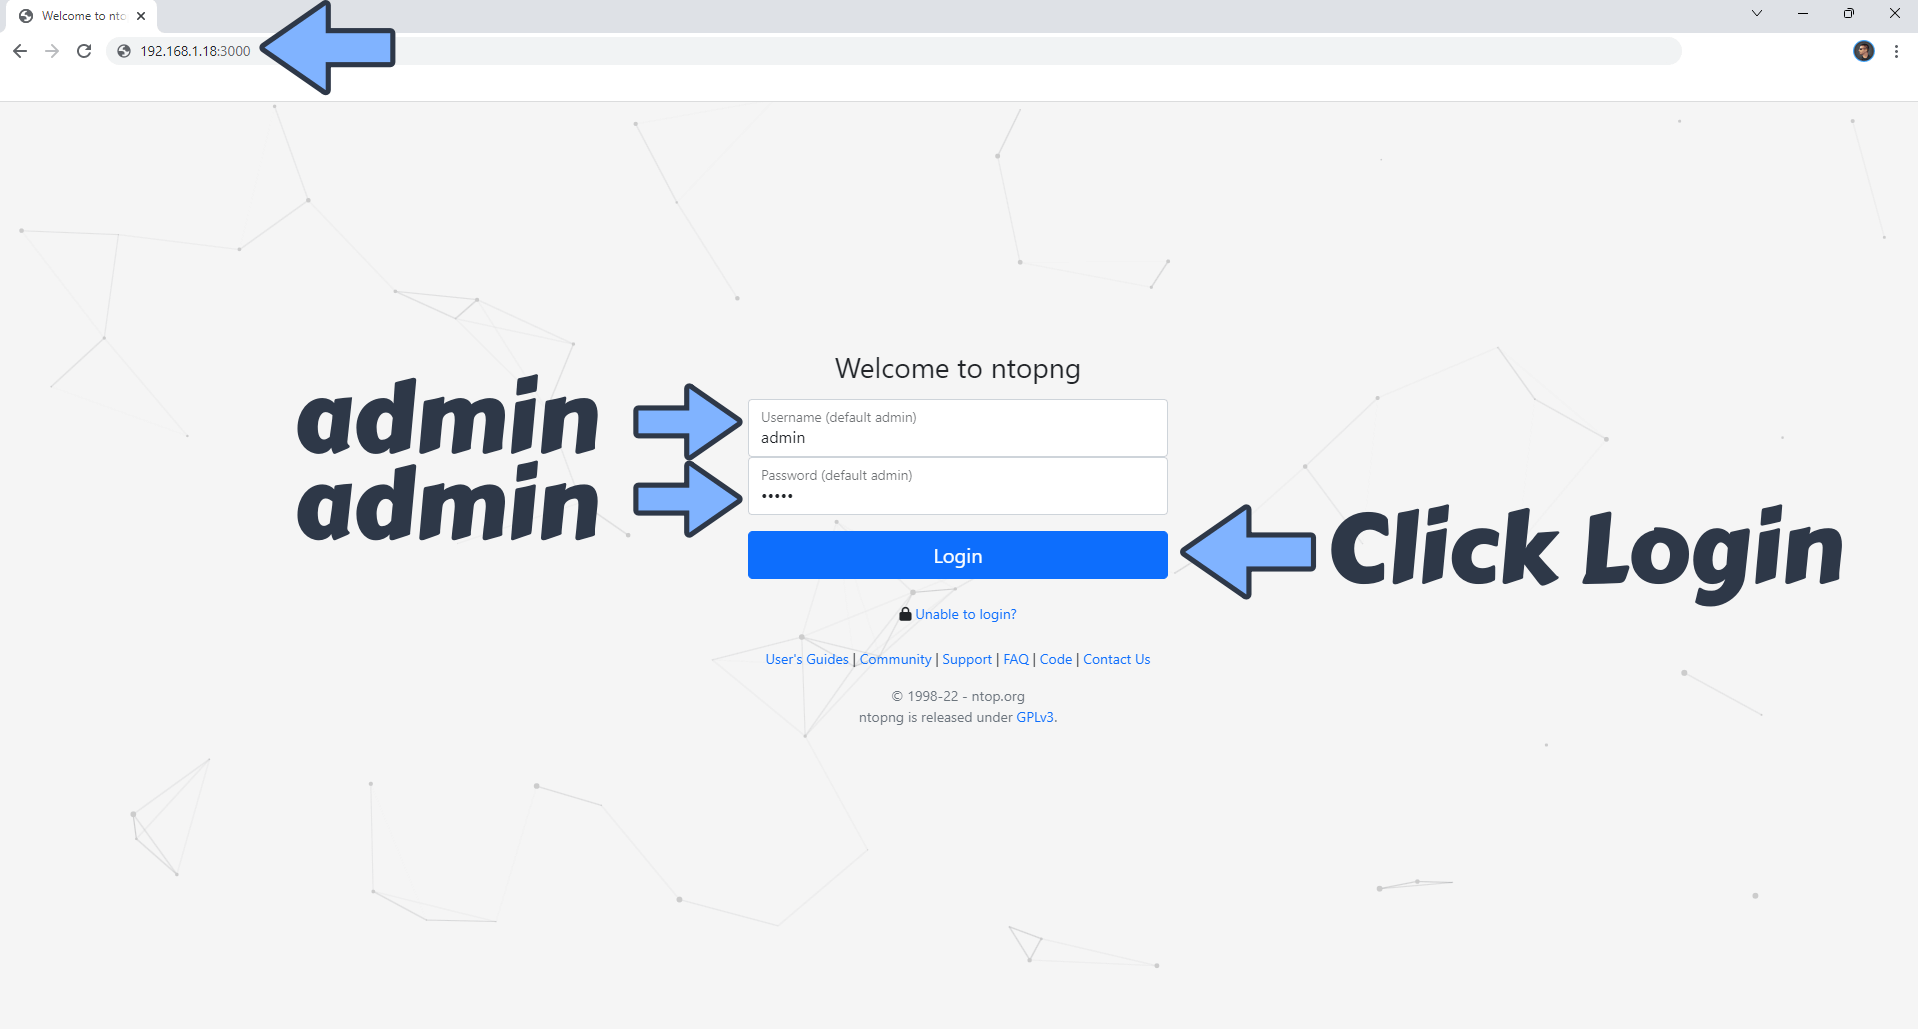Open the Code link
This screenshot has width=1918, height=1029.
pos(1056,659)
